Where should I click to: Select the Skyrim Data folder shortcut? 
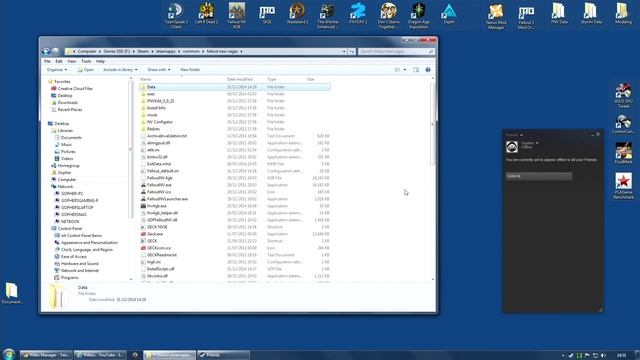[591, 14]
